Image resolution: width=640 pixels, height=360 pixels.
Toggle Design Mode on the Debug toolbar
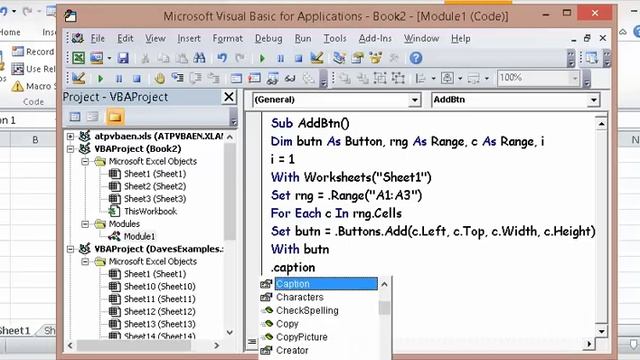tap(78, 78)
